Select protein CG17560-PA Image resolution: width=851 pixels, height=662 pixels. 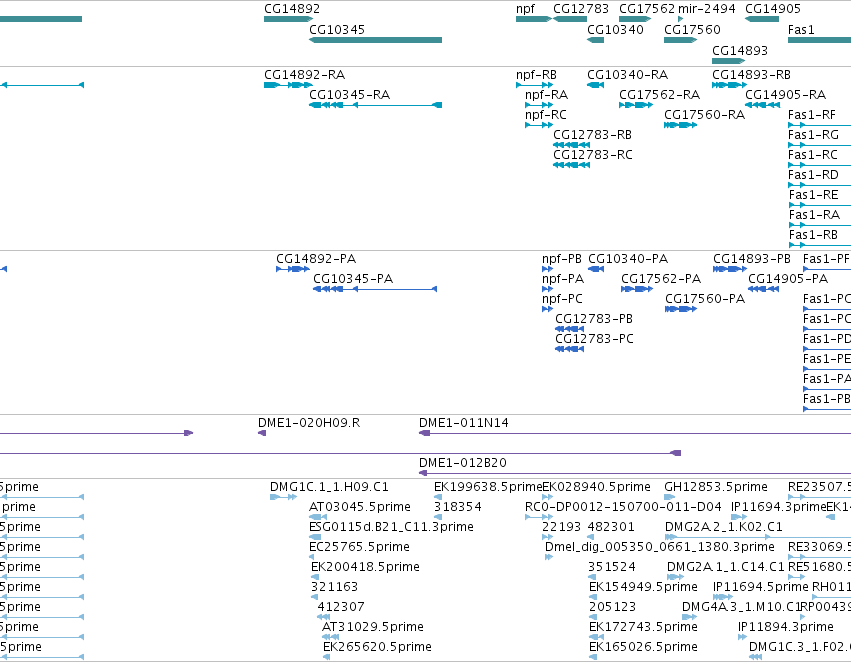click(x=705, y=299)
